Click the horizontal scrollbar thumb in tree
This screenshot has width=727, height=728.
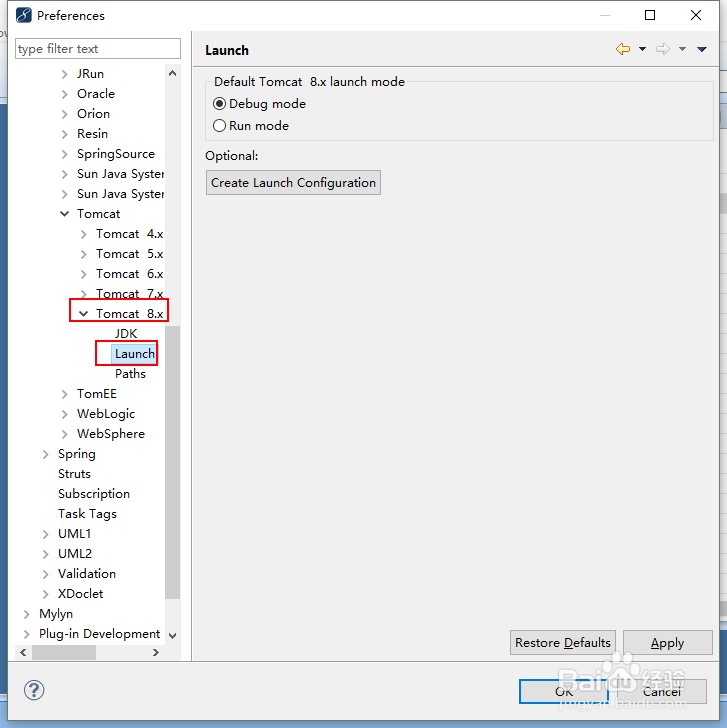coord(64,652)
